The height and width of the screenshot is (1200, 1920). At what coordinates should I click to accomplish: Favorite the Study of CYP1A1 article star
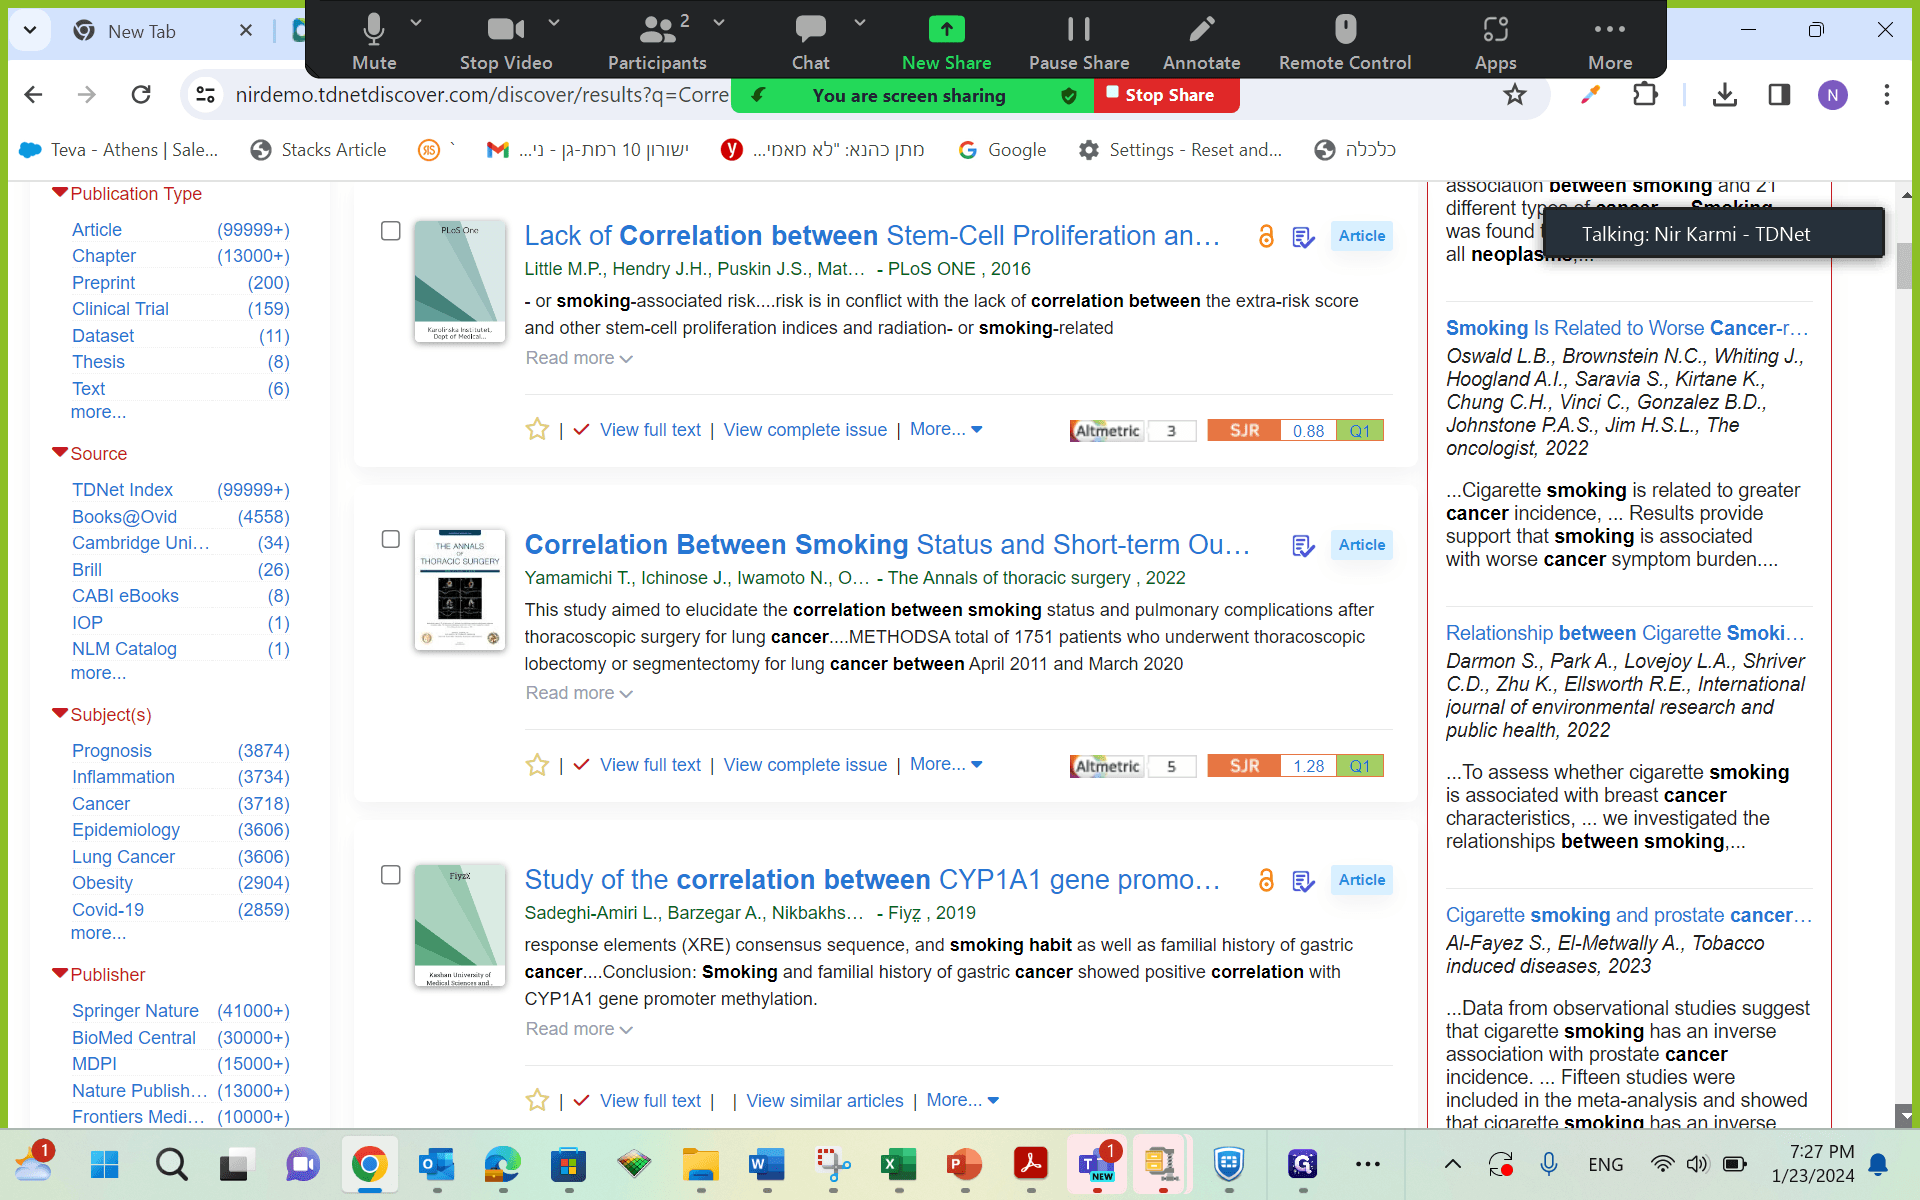tap(537, 1100)
